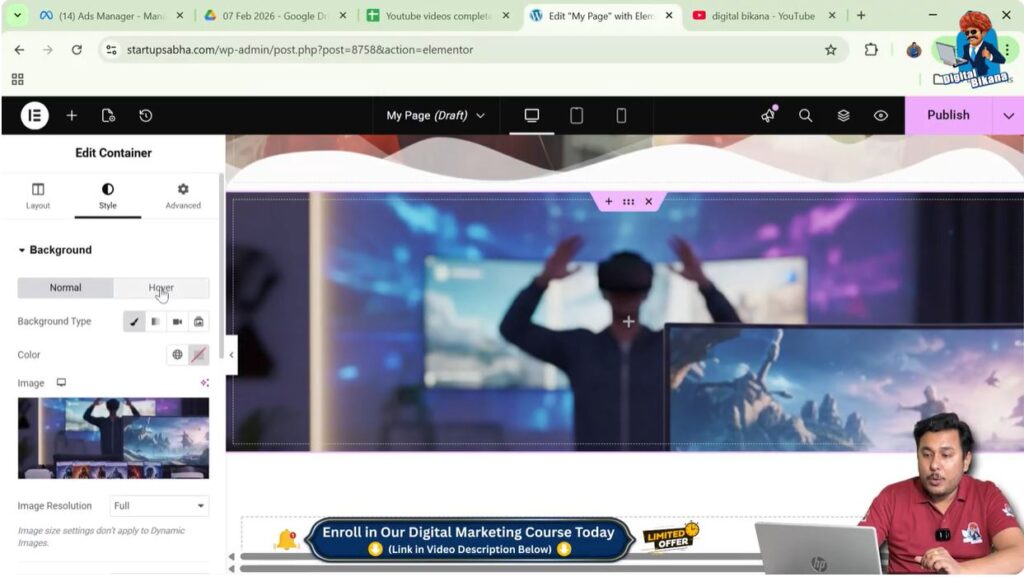Select the Classic background type brush
The width and height of the screenshot is (1024, 577).
pyautogui.click(x=134, y=322)
